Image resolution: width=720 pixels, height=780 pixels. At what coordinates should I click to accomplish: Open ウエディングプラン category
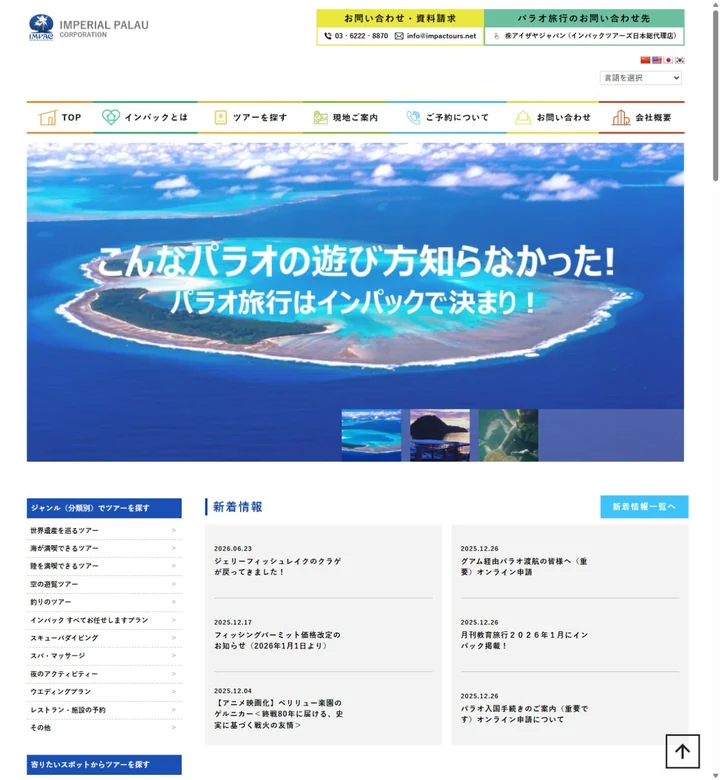click(104, 692)
